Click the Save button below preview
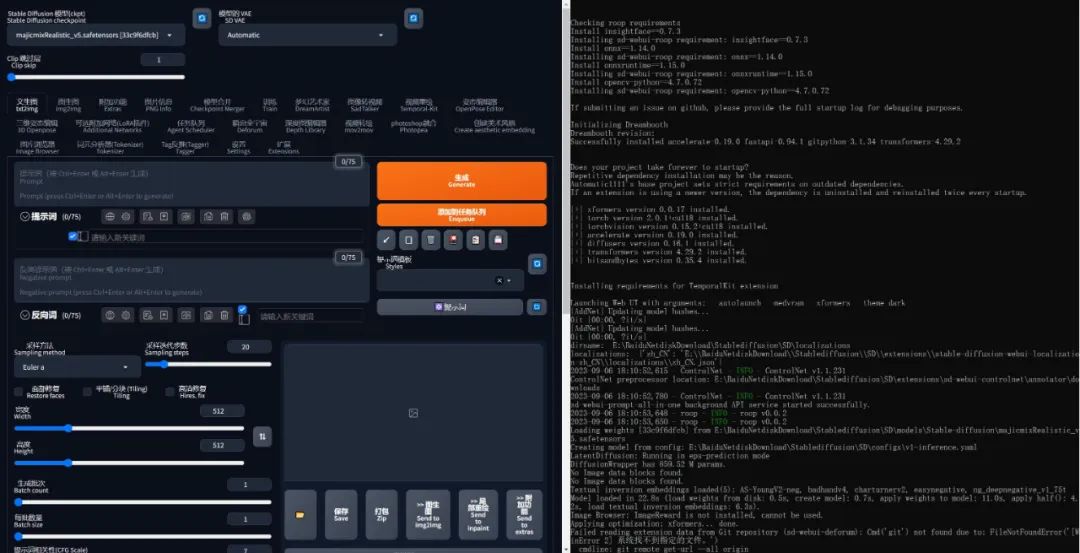This screenshot has height=553, width=1080. (341, 514)
